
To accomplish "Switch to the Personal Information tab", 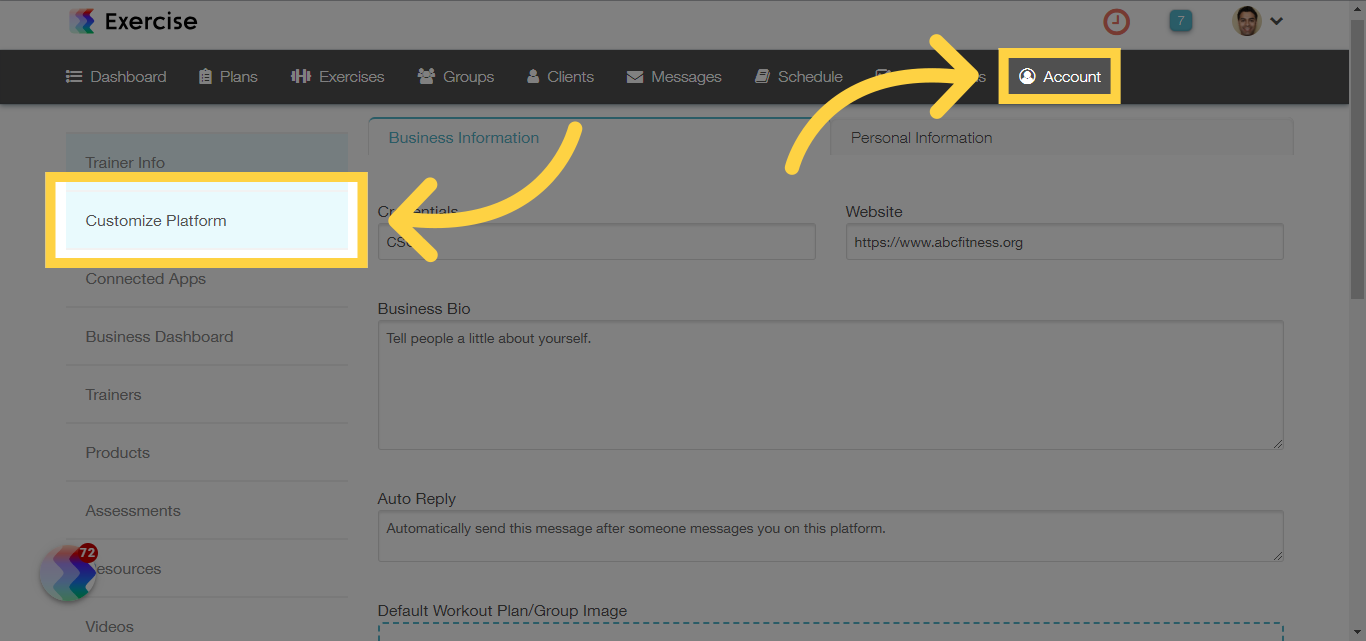I will pos(920,137).
